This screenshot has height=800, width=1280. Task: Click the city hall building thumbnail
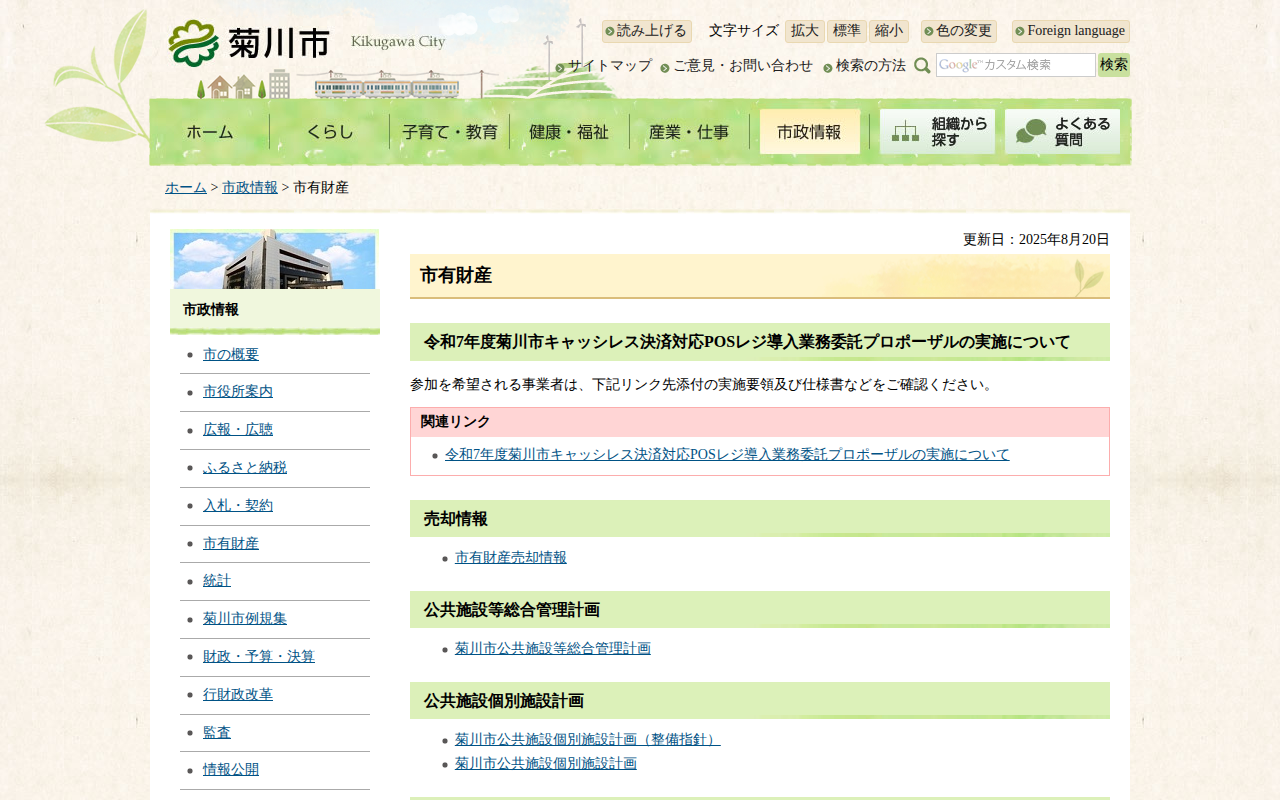point(274,260)
